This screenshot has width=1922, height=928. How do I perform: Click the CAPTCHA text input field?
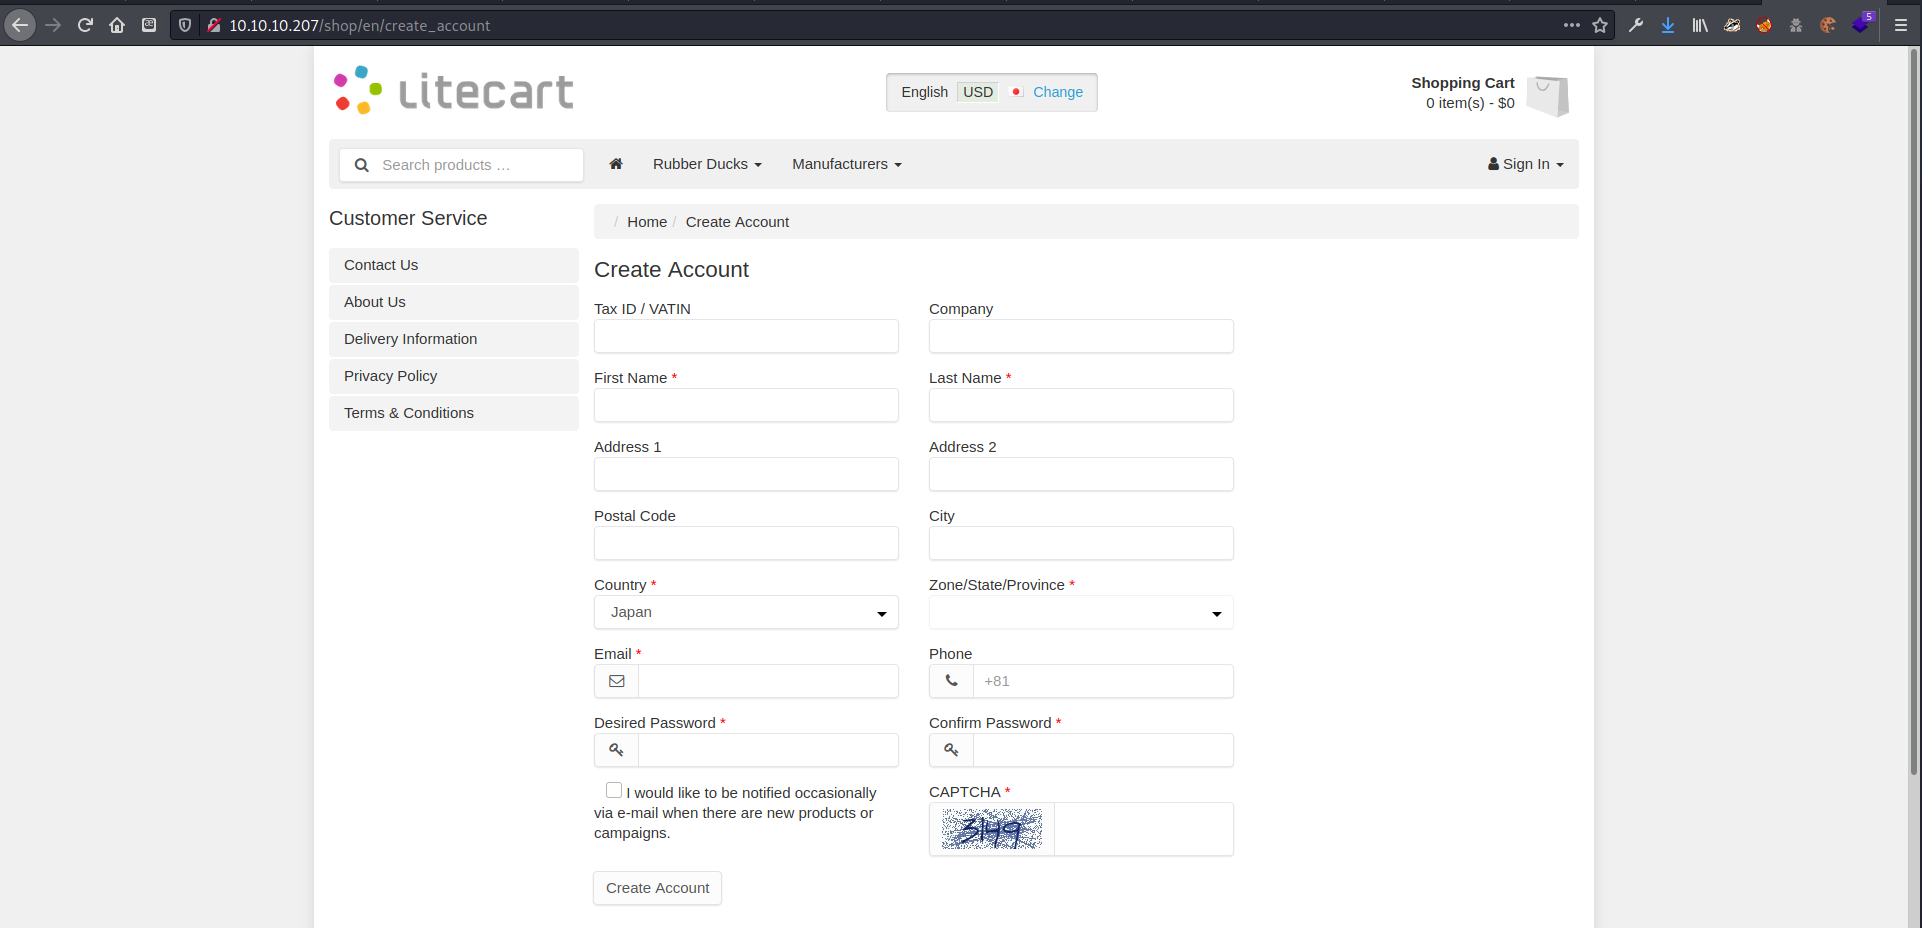pos(1142,829)
